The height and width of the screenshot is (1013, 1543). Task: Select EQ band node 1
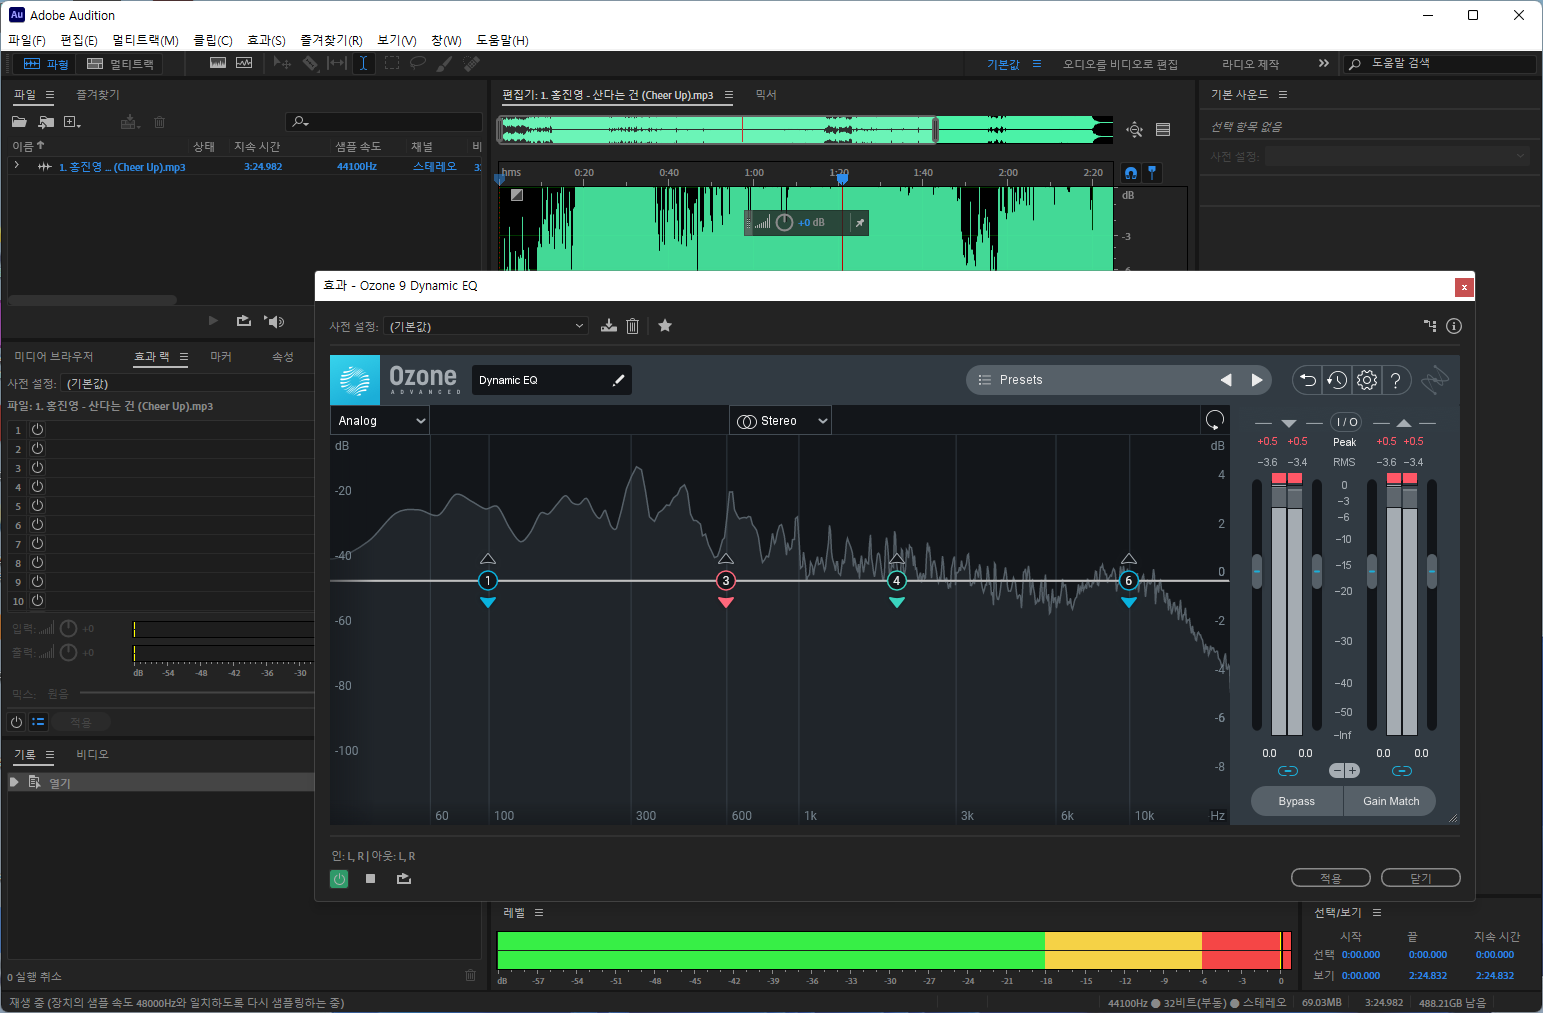click(x=488, y=581)
